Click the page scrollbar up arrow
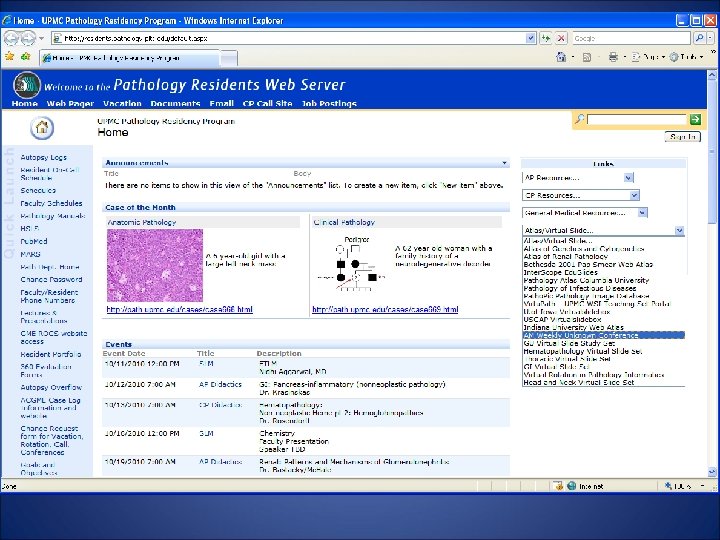The image size is (720, 540). point(712,74)
